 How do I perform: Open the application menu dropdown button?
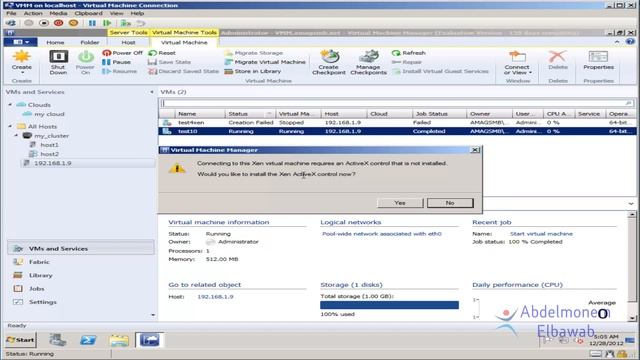[20, 42]
